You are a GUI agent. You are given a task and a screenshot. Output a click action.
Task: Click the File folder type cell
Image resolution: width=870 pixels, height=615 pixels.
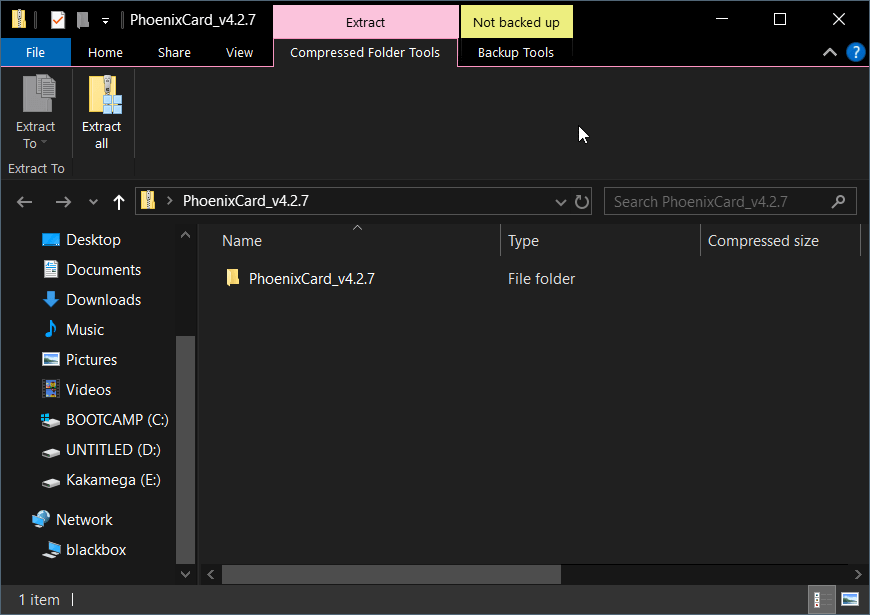pos(542,279)
